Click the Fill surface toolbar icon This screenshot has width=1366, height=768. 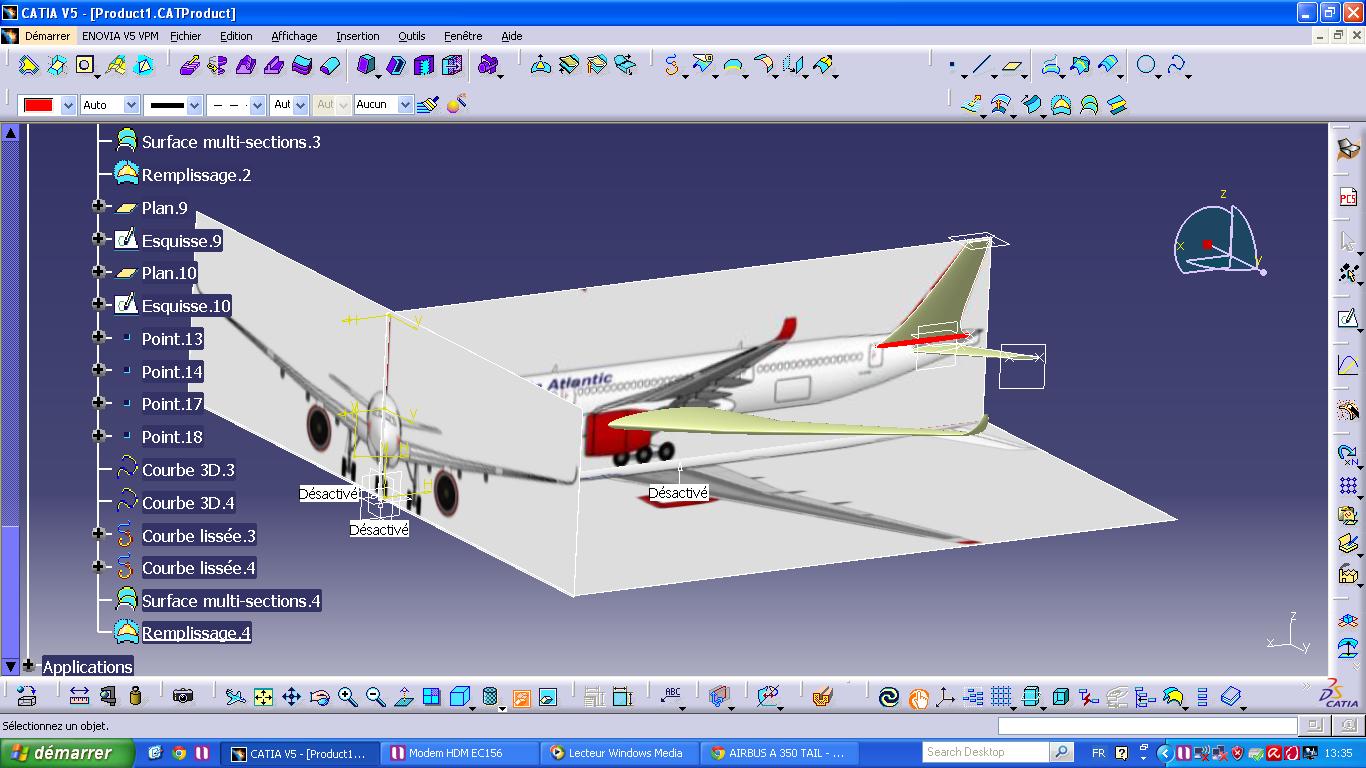(x=1061, y=104)
